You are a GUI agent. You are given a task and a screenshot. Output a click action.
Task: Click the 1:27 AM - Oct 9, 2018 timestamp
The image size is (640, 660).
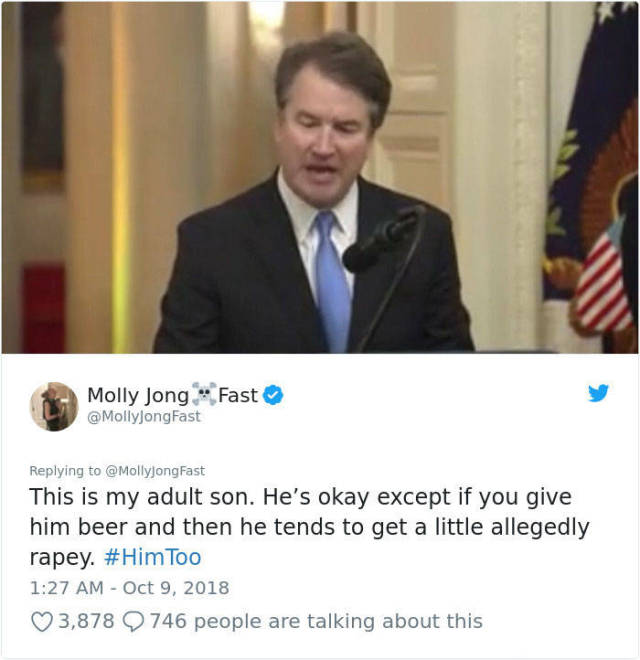click(129, 588)
